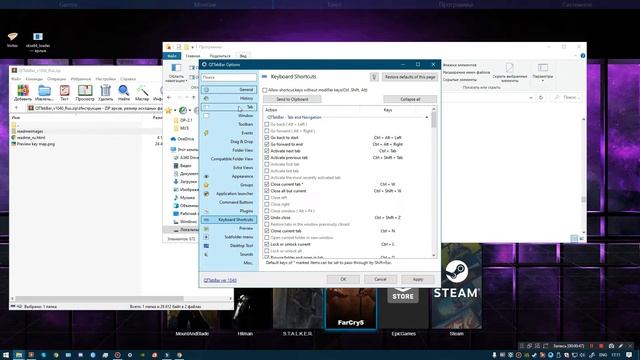Image resolution: width=640 pixels, height=360 pixels.
Task: Click Cancel in QTTabBar Options dialog
Action: pos(380,279)
